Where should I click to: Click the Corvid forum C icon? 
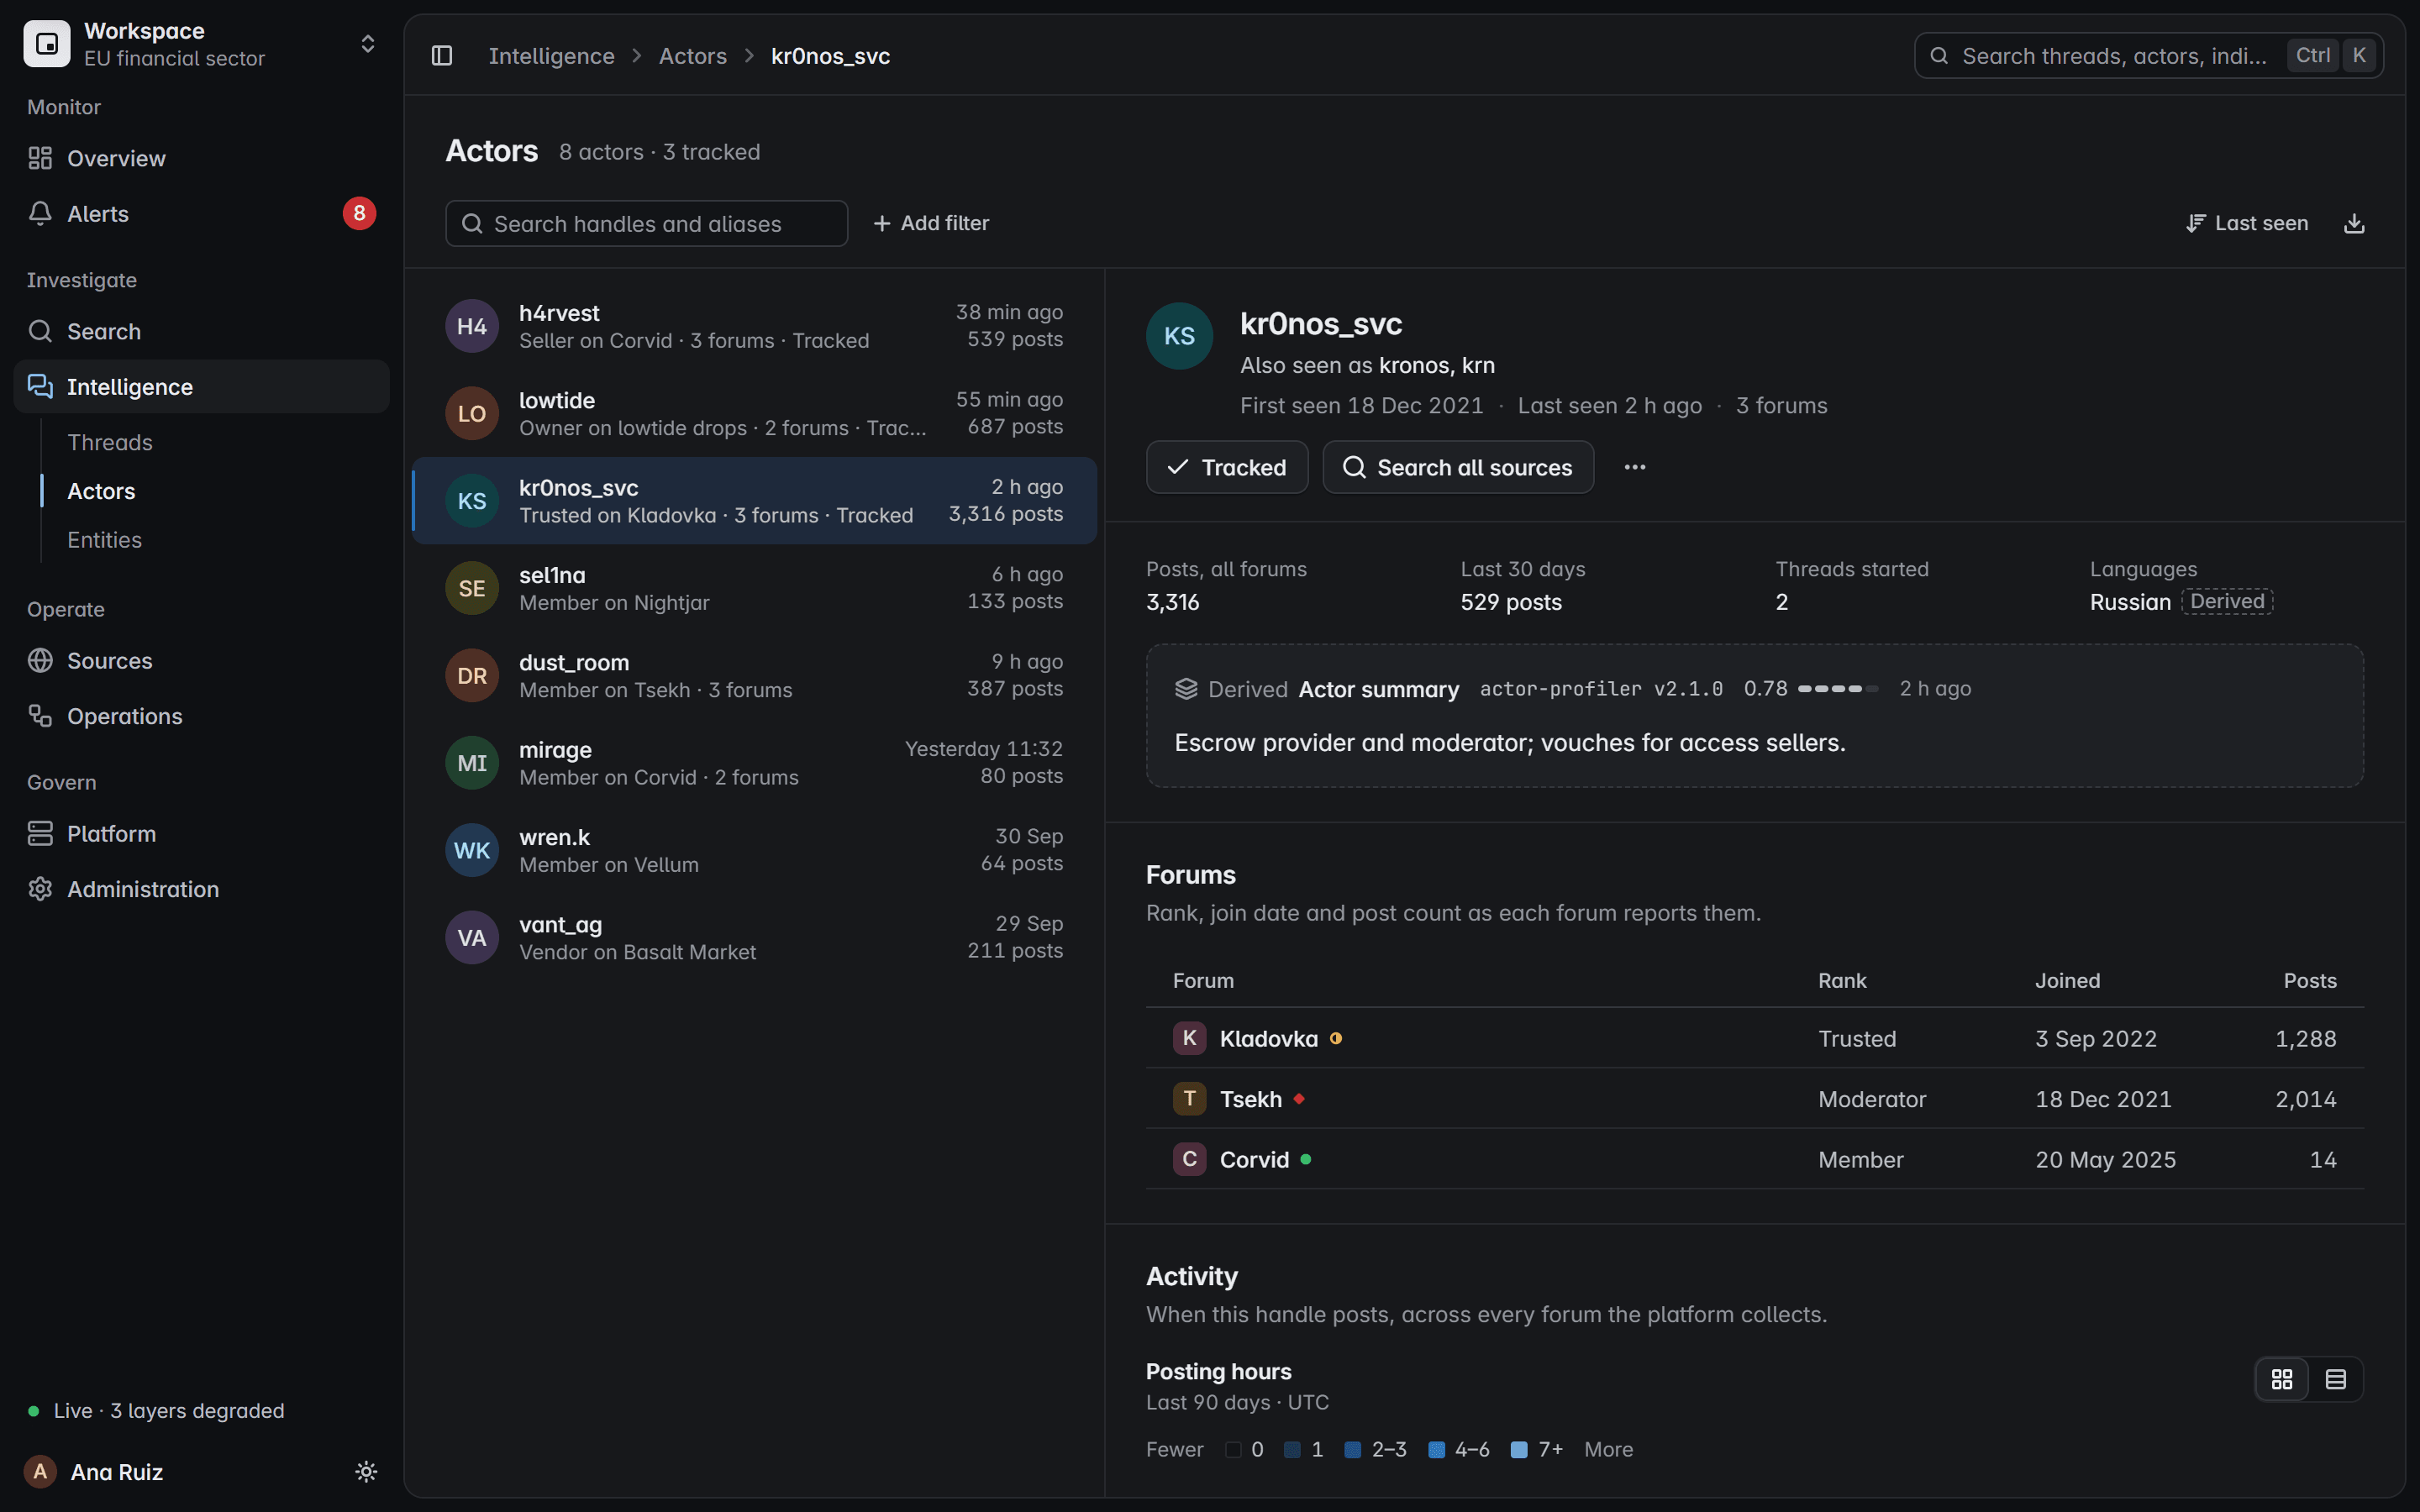tap(1189, 1159)
